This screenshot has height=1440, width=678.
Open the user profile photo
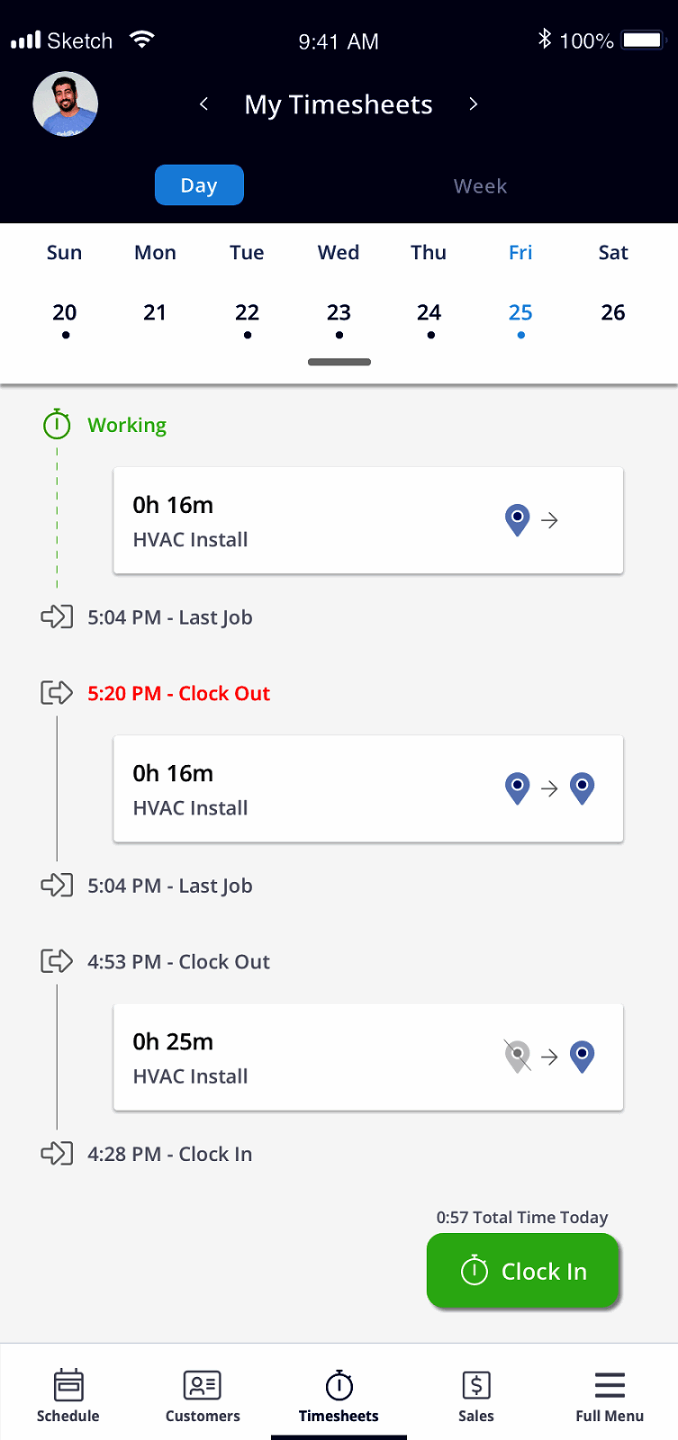[x=66, y=104]
